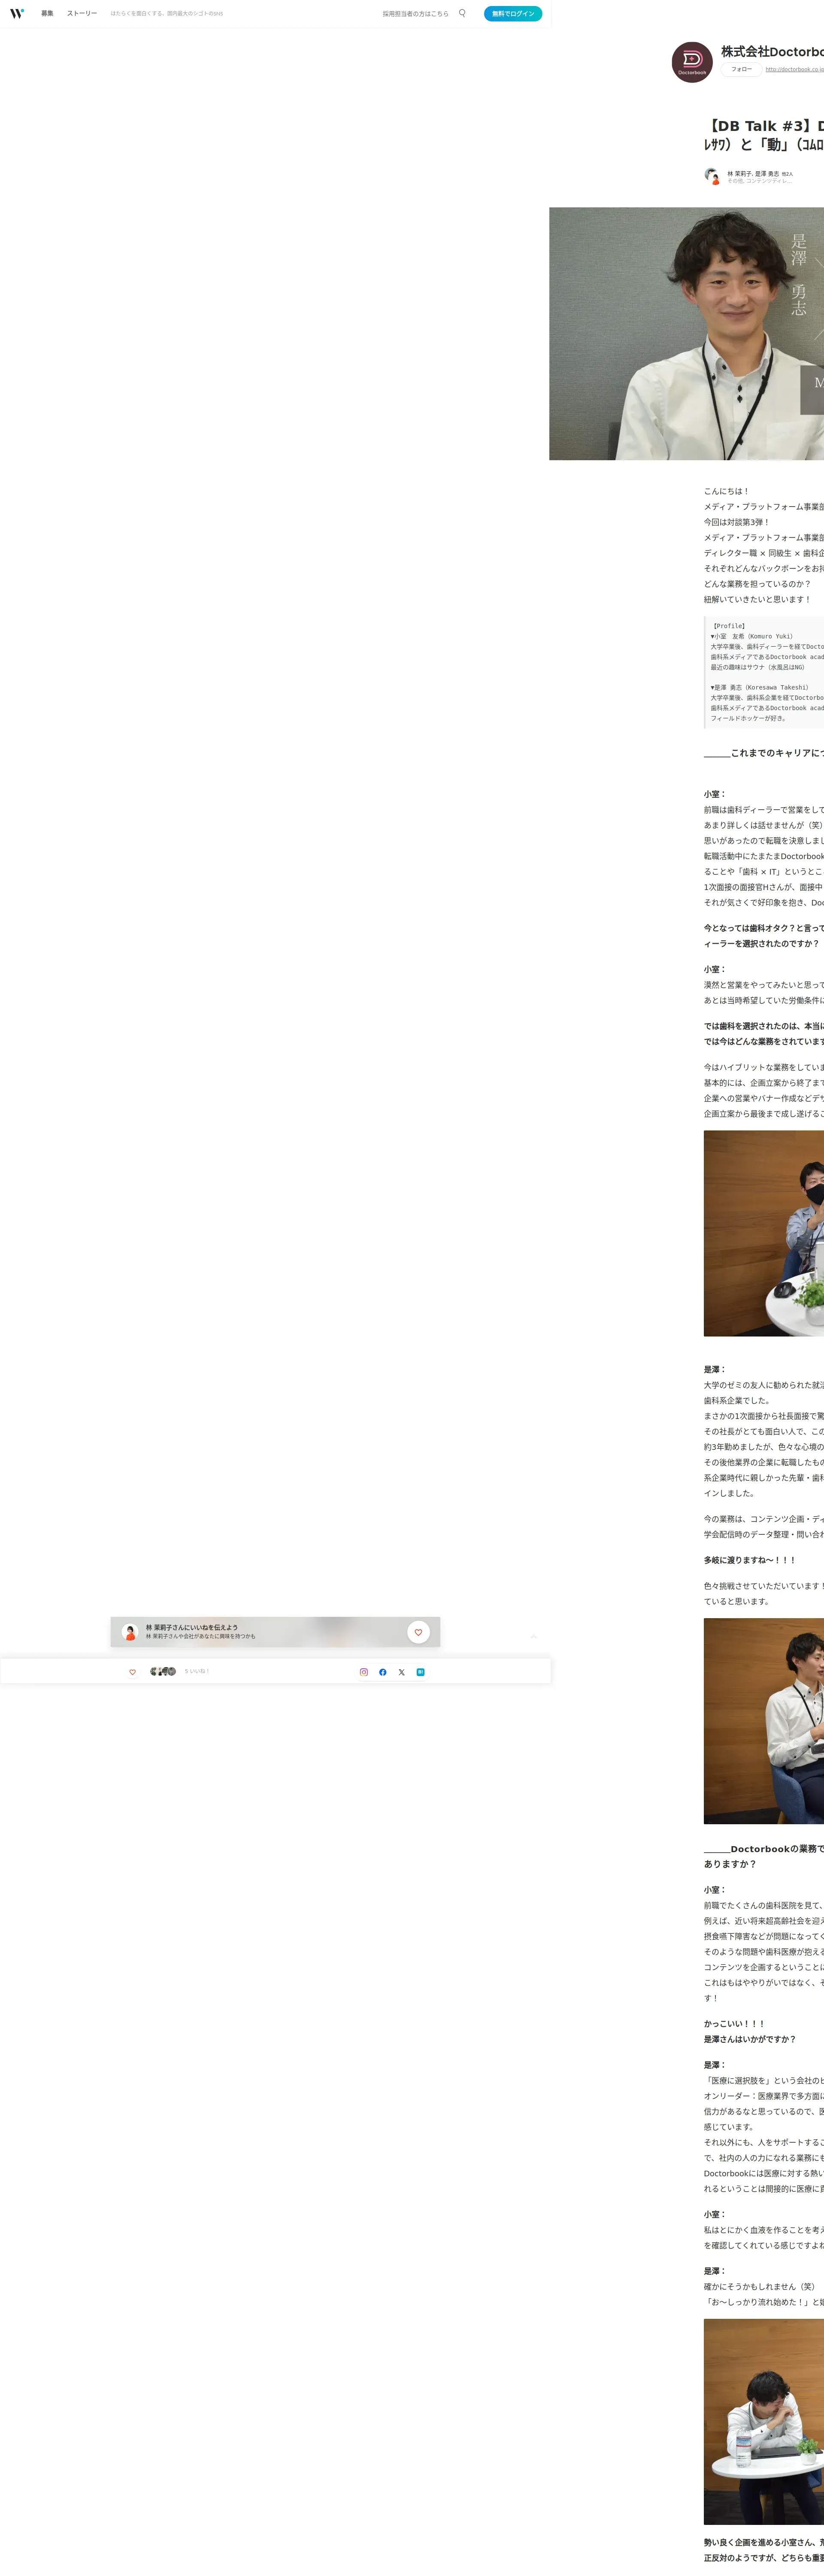Click the author avatars under the title

click(712, 176)
